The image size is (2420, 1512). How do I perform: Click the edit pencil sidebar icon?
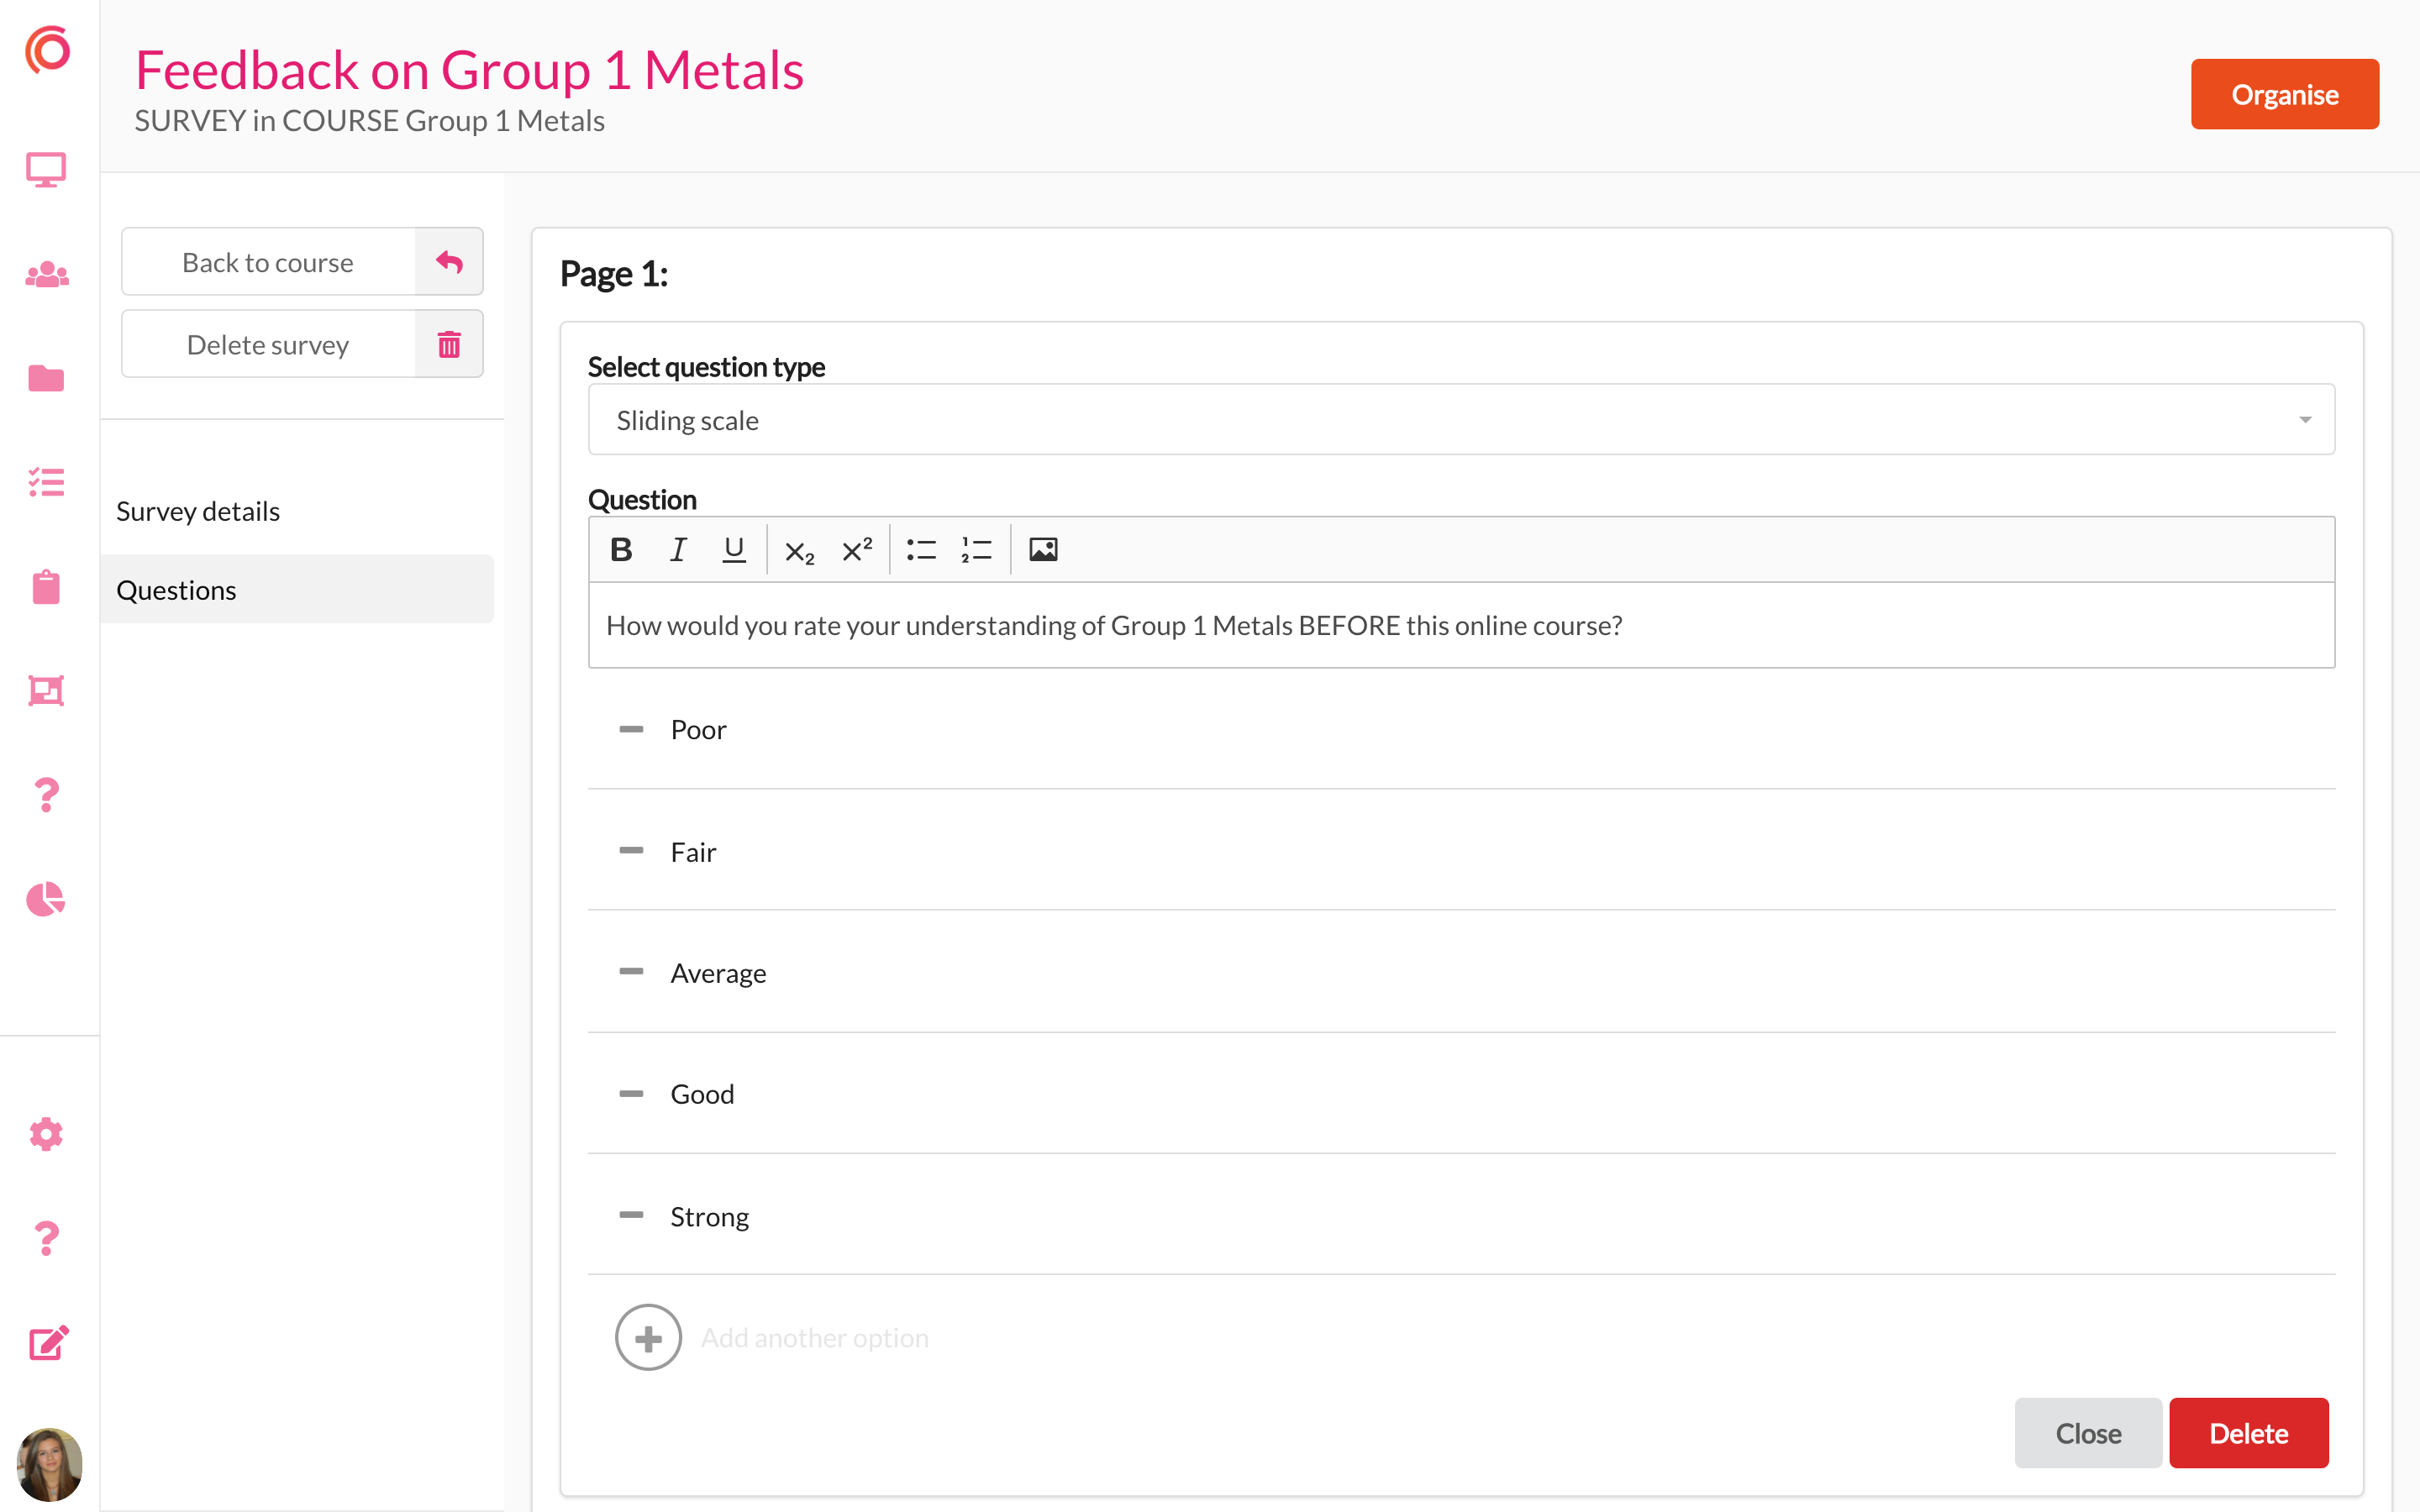48,1342
